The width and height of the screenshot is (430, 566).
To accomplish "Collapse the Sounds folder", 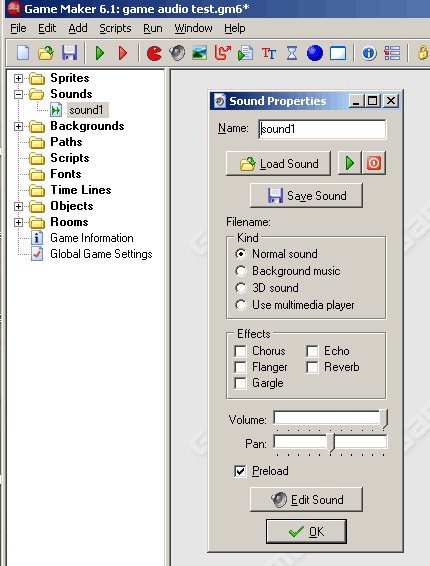I will tap(18, 94).
